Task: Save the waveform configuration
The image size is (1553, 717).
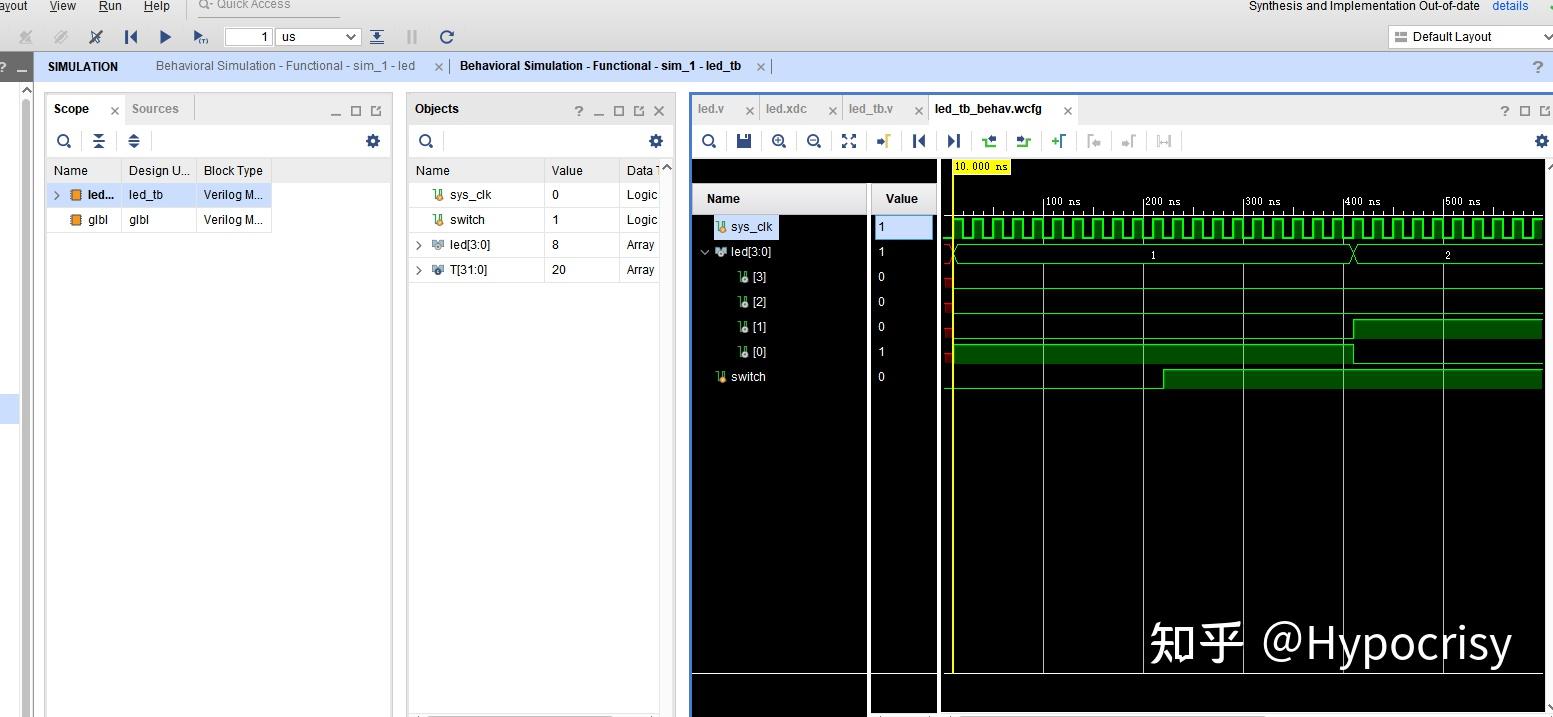Action: coord(744,141)
